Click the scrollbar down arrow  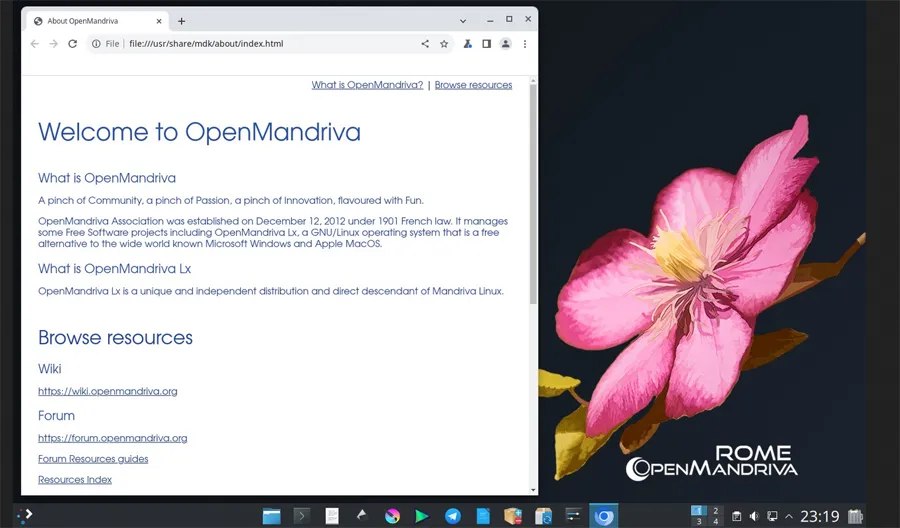pyautogui.click(x=533, y=490)
